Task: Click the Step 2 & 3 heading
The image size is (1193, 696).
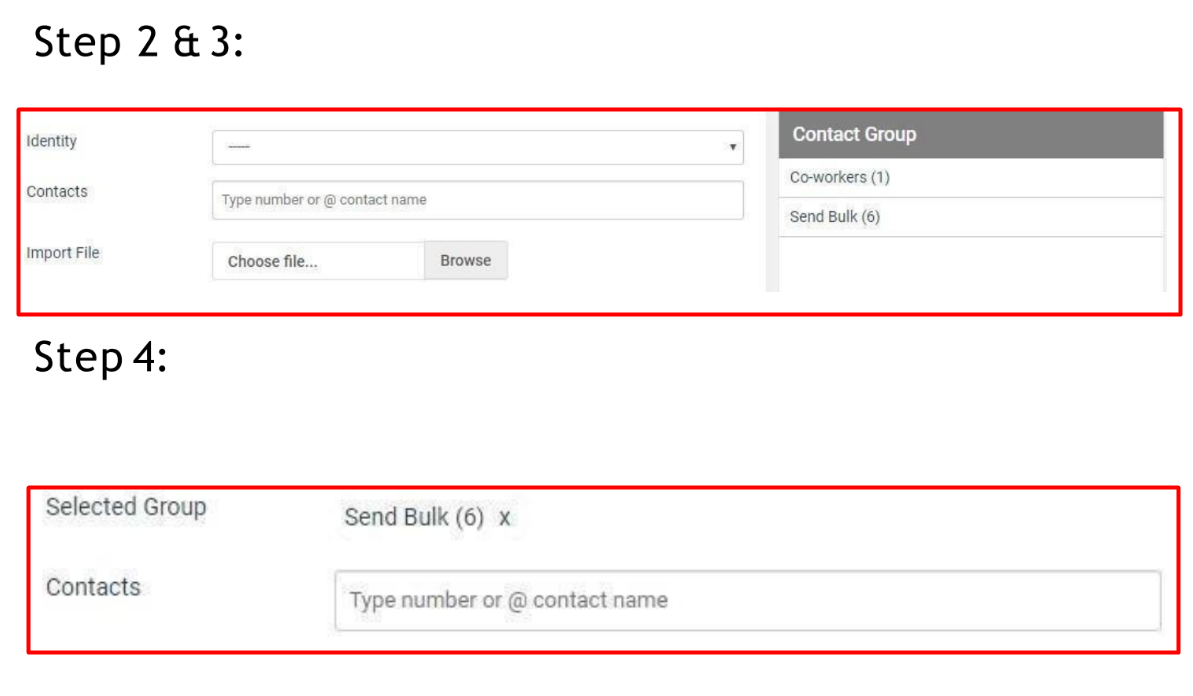Action: point(137,42)
